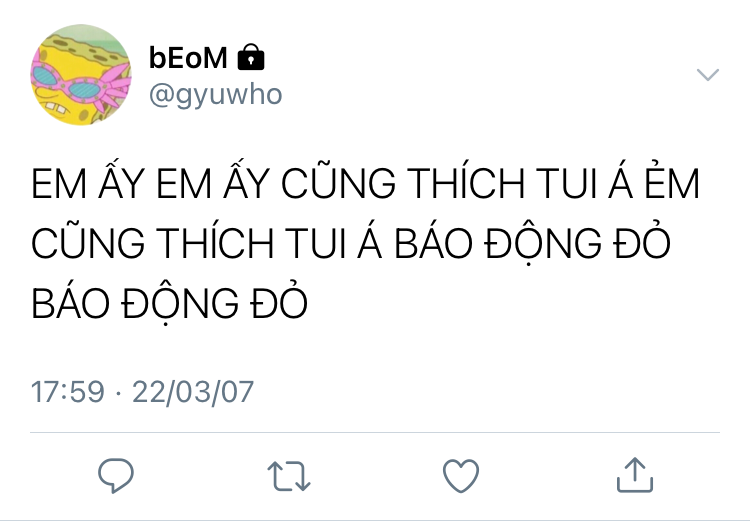Click the horizontal divider above the action icons
Image resolution: width=750 pixels, height=521 pixels.
pos(375,432)
